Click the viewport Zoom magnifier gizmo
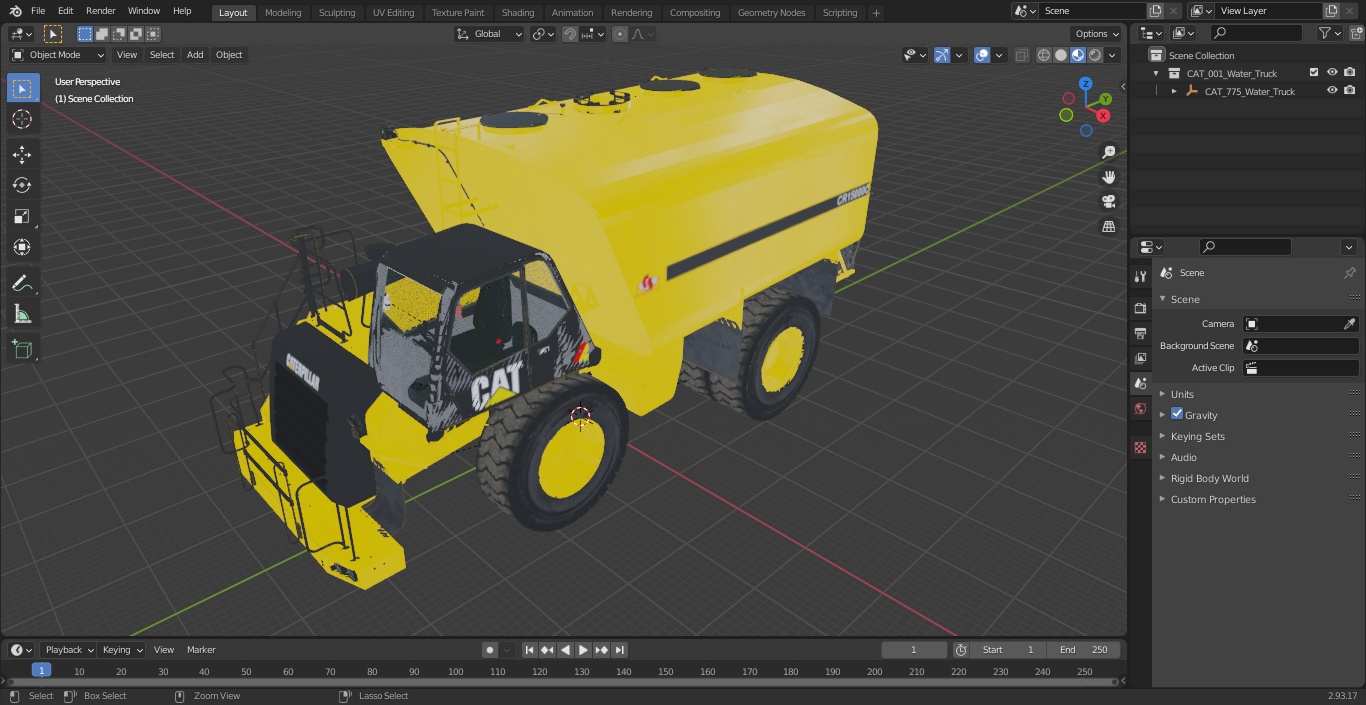This screenshot has height=705, width=1366. (x=1108, y=152)
